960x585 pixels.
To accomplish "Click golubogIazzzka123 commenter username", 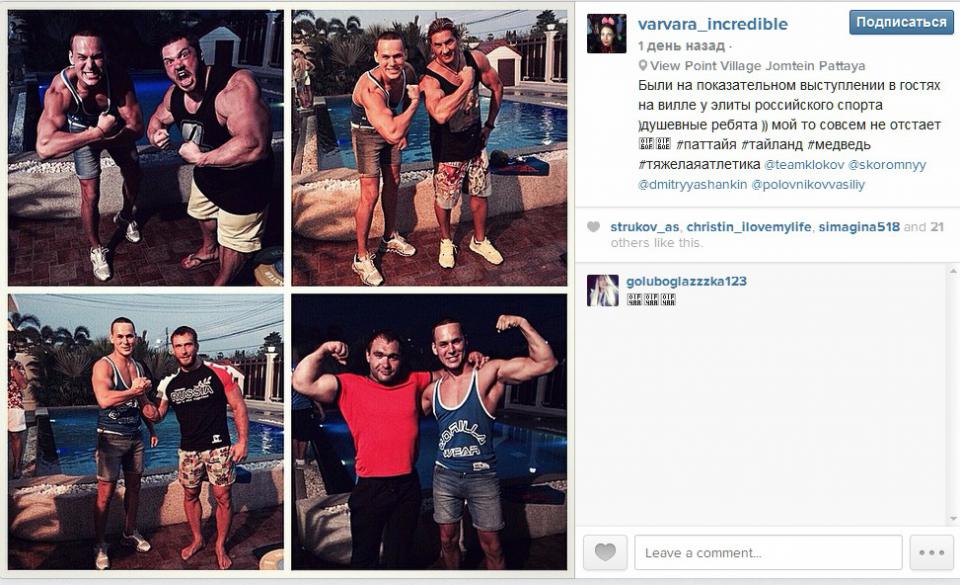I will click(686, 281).
